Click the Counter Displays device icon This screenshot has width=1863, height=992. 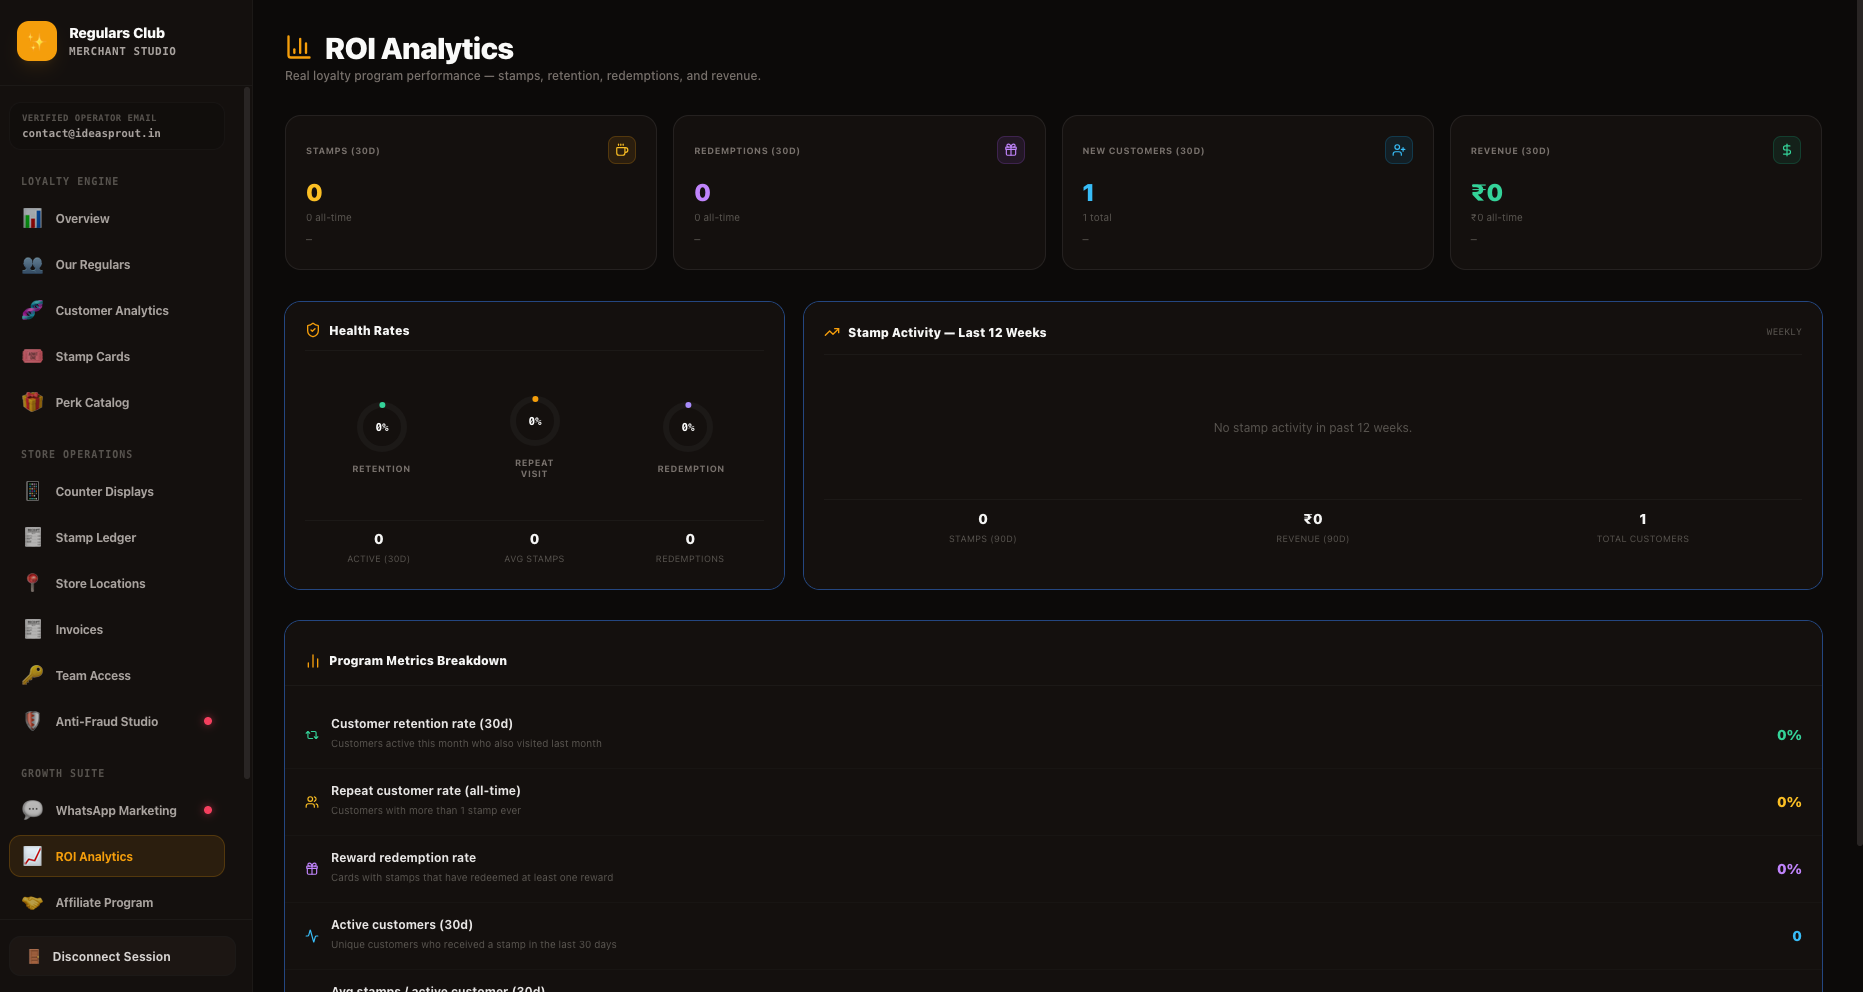tap(33, 491)
